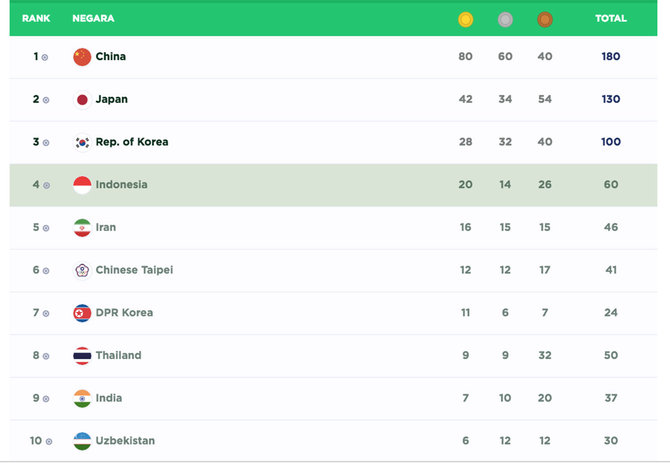Viewport: 670px width, 463px height.
Task: Open the India country link
Action: point(109,398)
